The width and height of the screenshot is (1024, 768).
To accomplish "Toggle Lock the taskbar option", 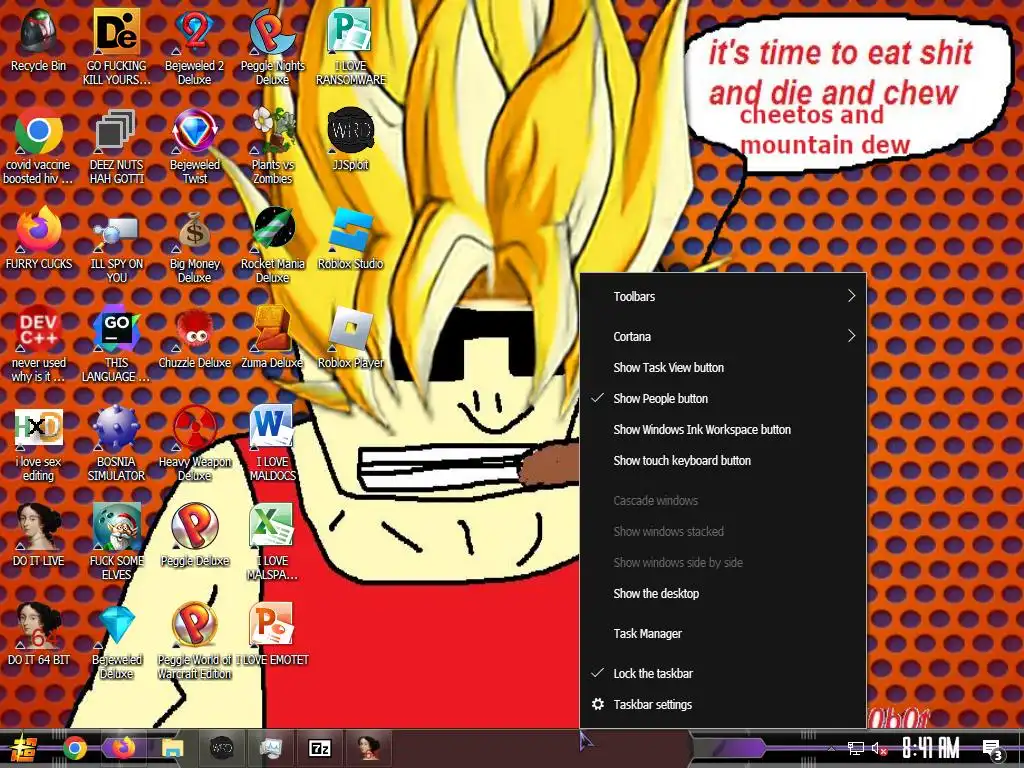I will 723,673.
